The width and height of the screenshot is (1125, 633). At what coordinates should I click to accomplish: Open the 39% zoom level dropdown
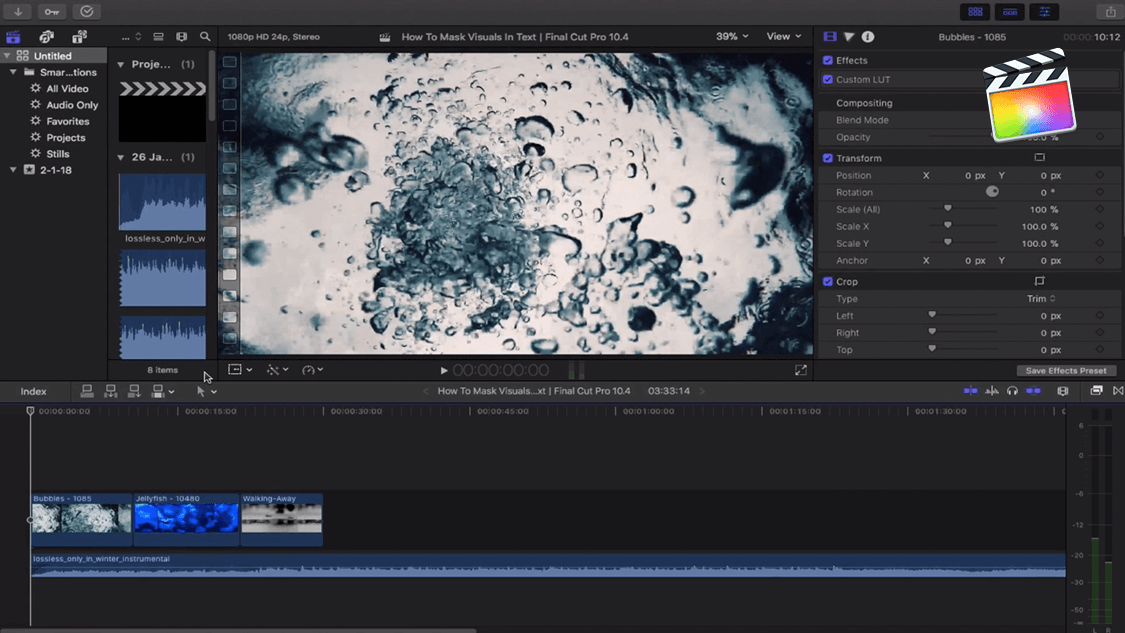coord(732,37)
